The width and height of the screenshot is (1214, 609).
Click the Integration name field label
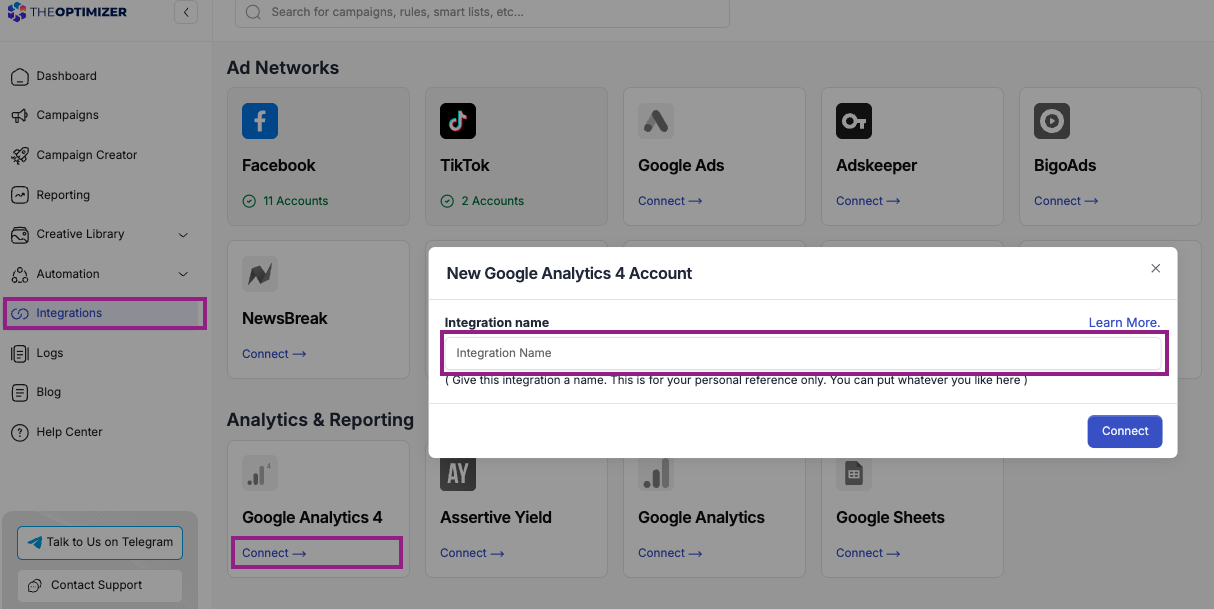point(497,323)
